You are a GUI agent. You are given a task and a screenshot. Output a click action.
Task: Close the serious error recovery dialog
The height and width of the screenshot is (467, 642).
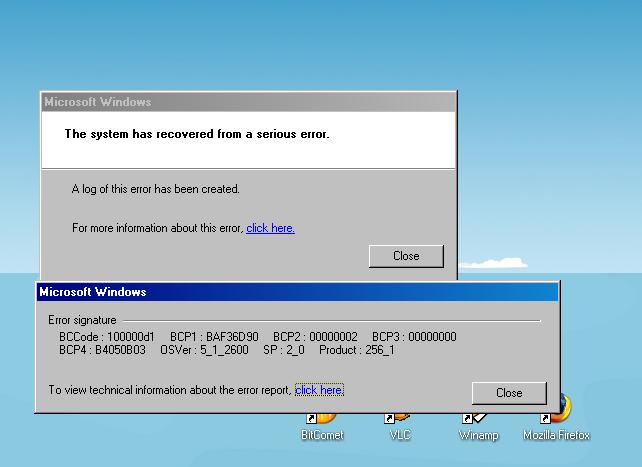click(406, 256)
